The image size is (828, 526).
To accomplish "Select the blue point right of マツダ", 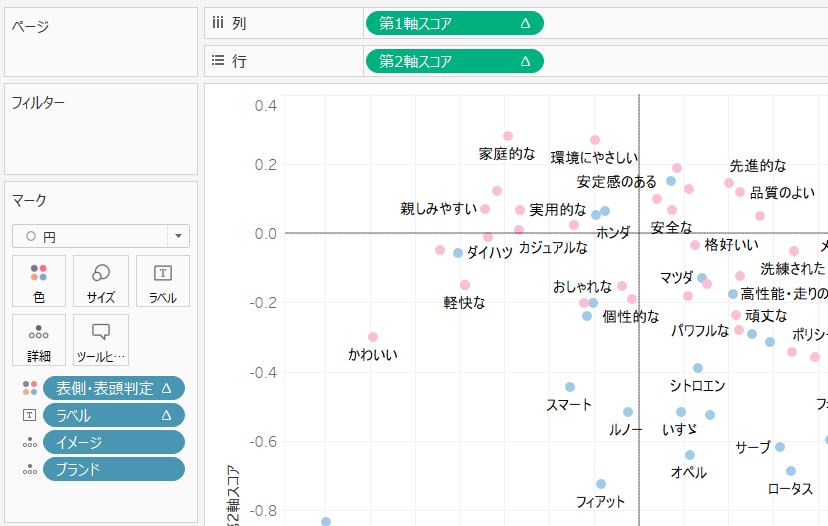I will click(x=702, y=278).
